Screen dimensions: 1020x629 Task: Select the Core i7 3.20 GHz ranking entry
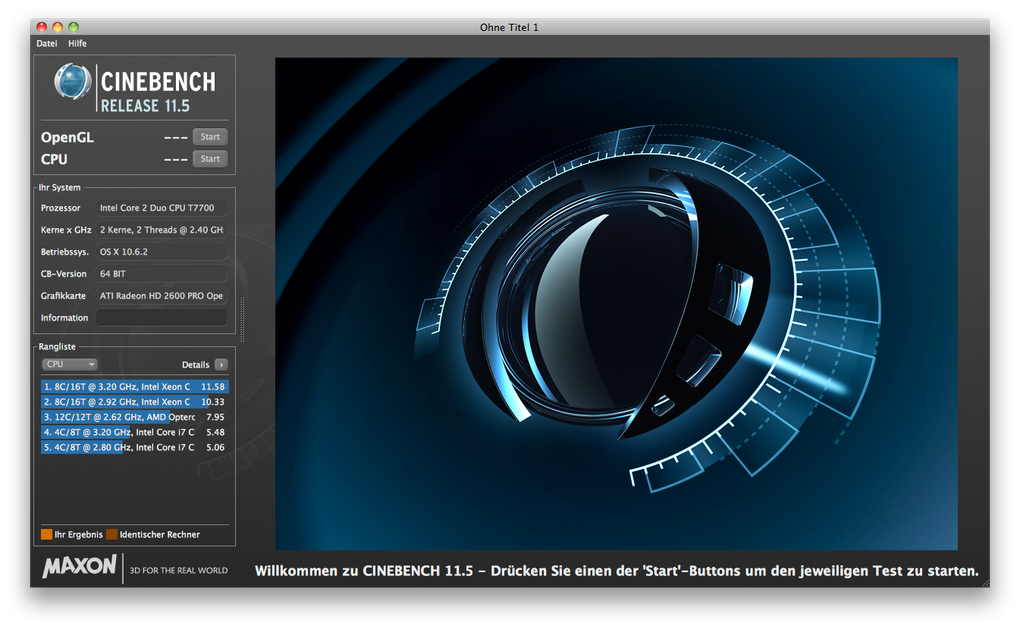click(x=134, y=432)
